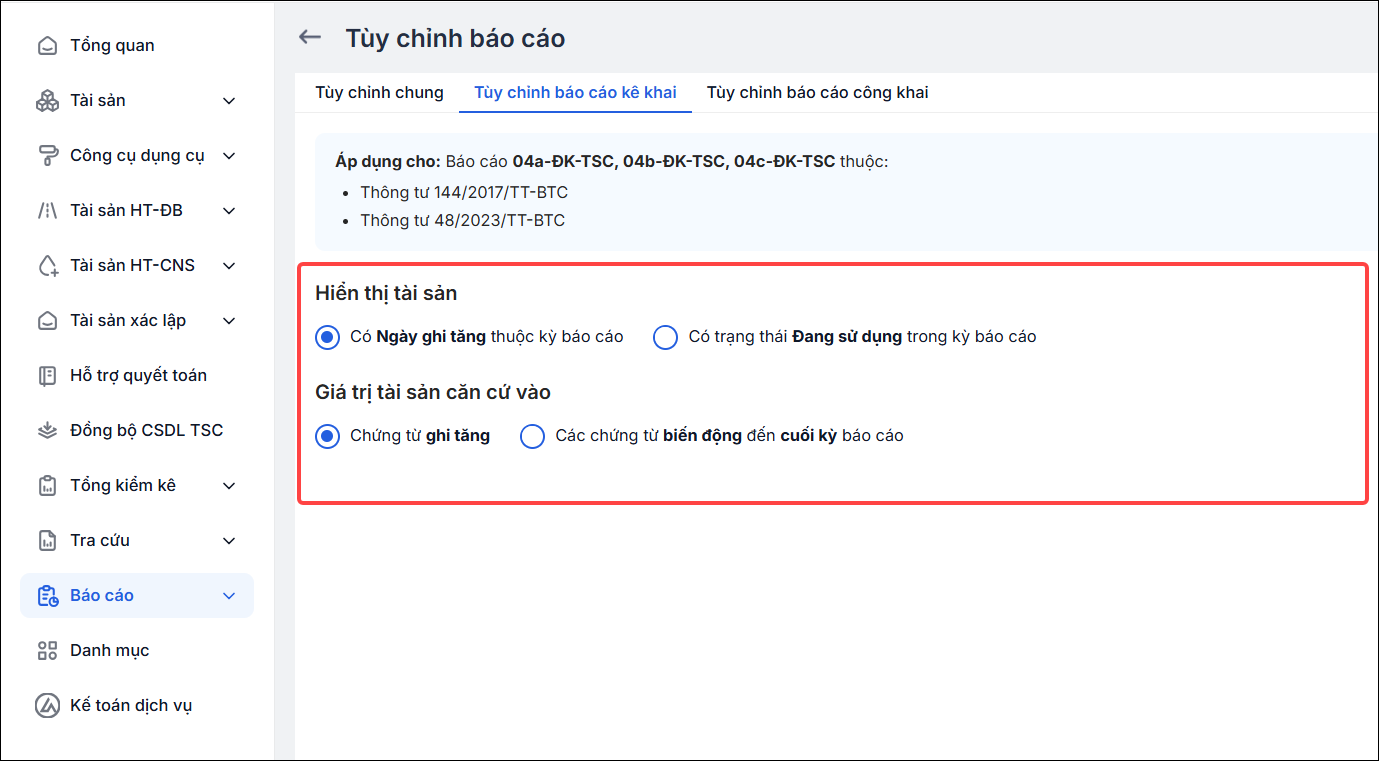Screen dimensions: 1379x761
Task: Click the Công cụ dụng cụ paint roller icon
Action: coord(47,156)
